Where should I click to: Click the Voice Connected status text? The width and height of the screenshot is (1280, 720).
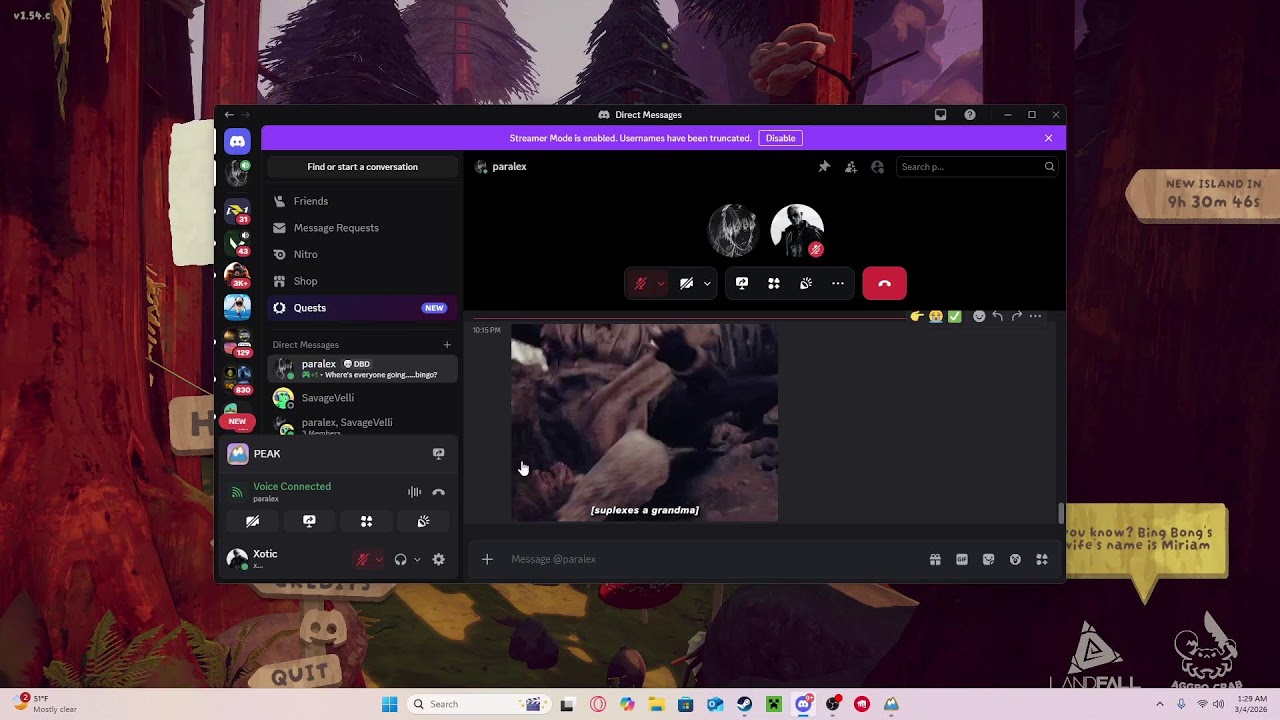tap(292, 486)
